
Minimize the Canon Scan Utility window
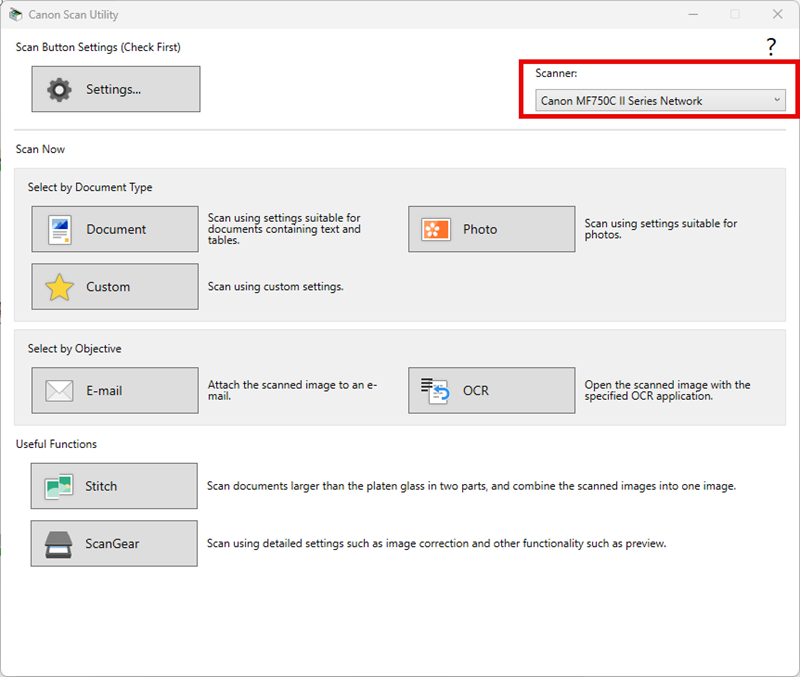(691, 15)
